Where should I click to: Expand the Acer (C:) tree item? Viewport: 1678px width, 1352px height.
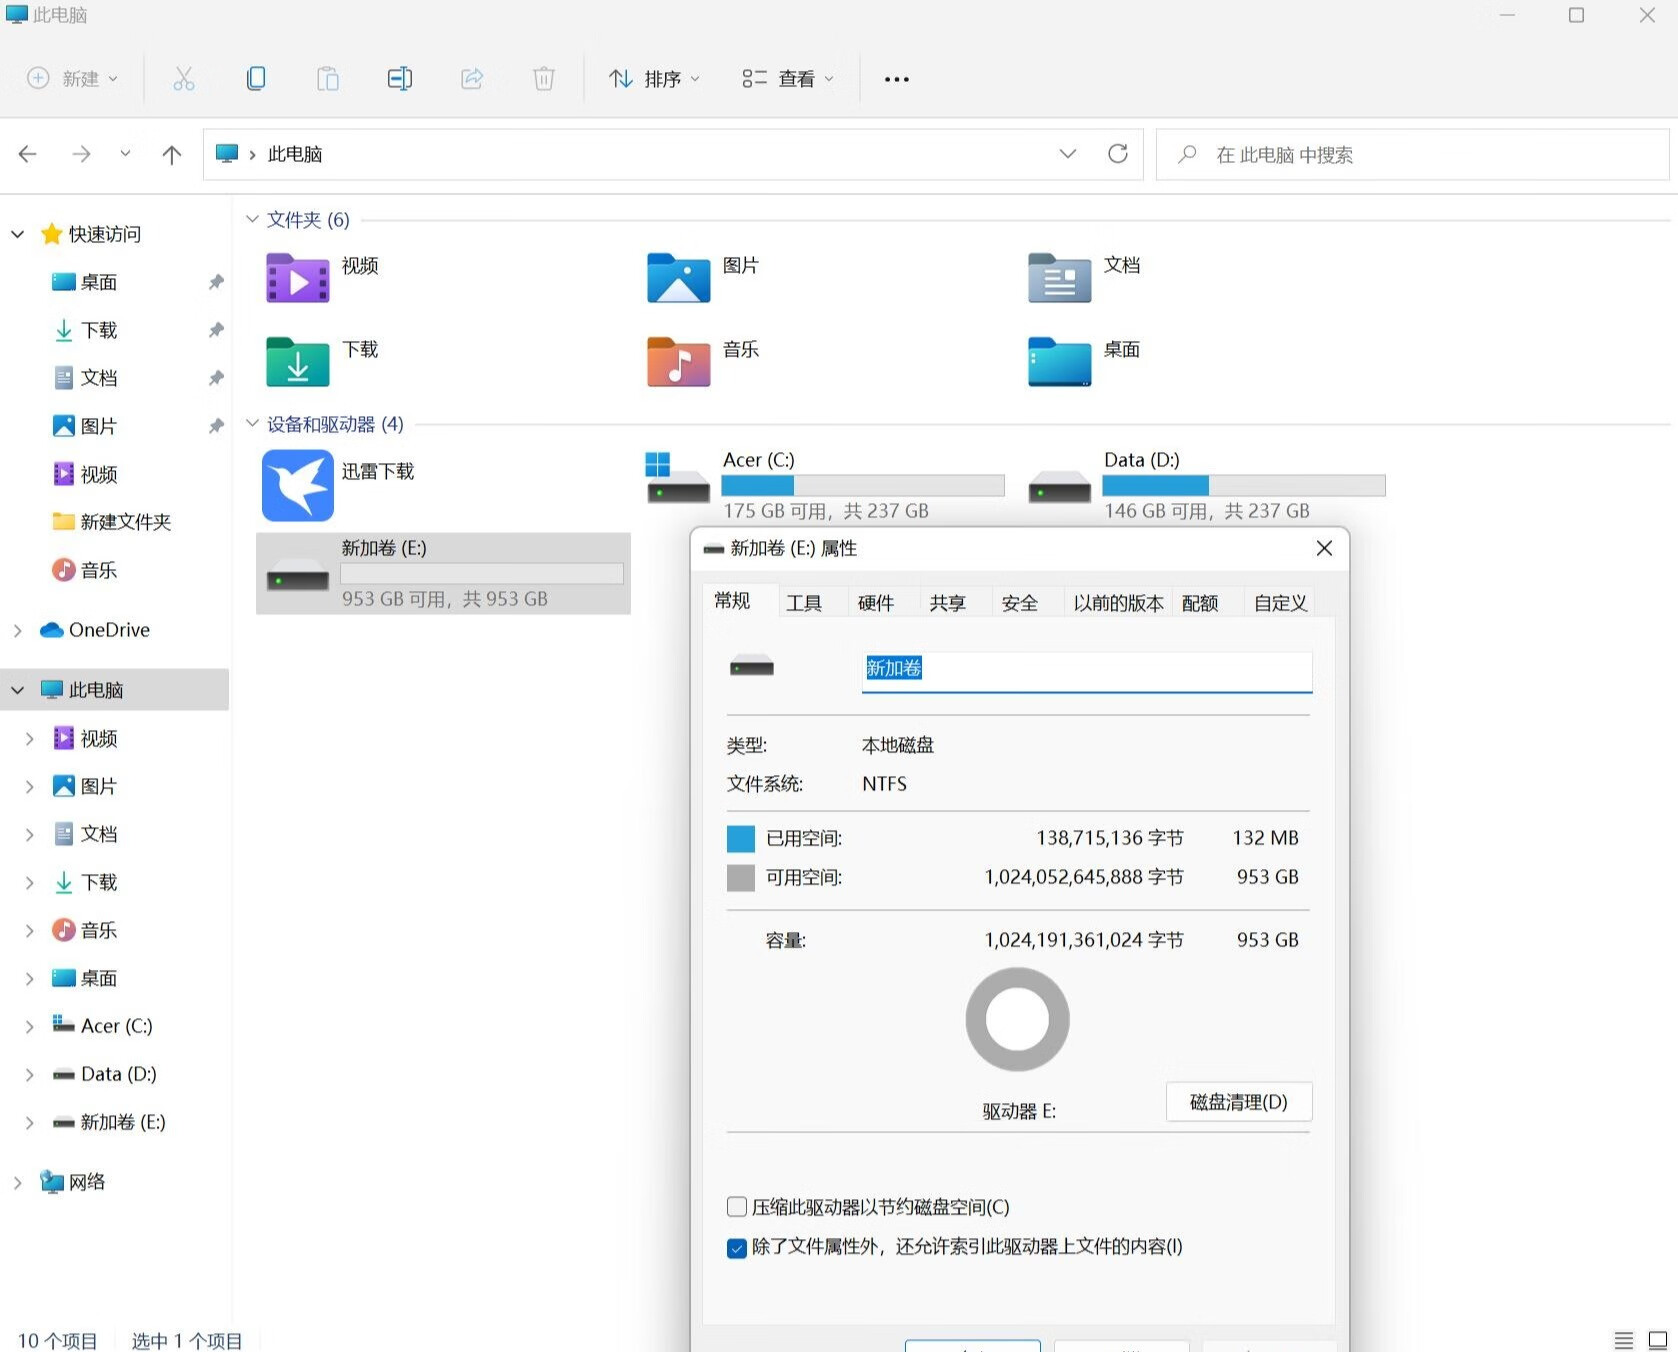(x=28, y=1025)
